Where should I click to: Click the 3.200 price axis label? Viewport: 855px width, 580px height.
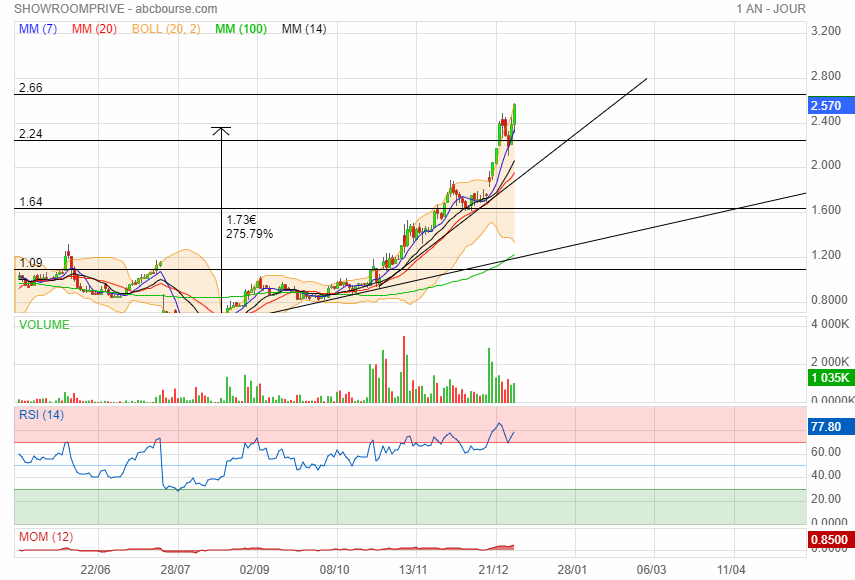(x=826, y=31)
